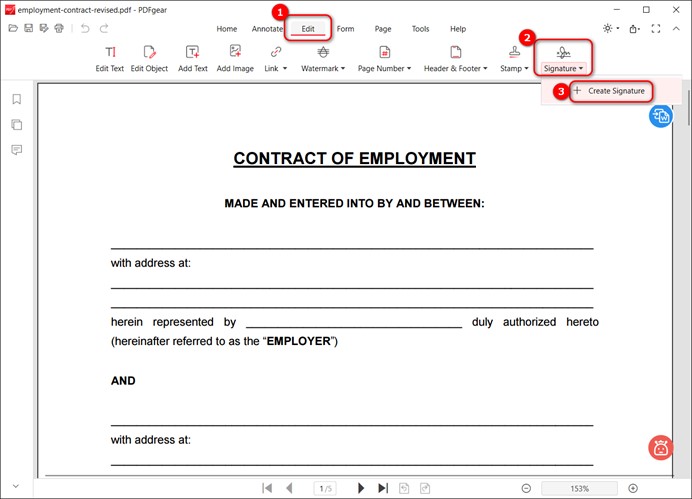The height and width of the screenshot is (499, 692).
Task: Click the sidebar expand chevron at the bottom left
Action: [x=16, y=486]
